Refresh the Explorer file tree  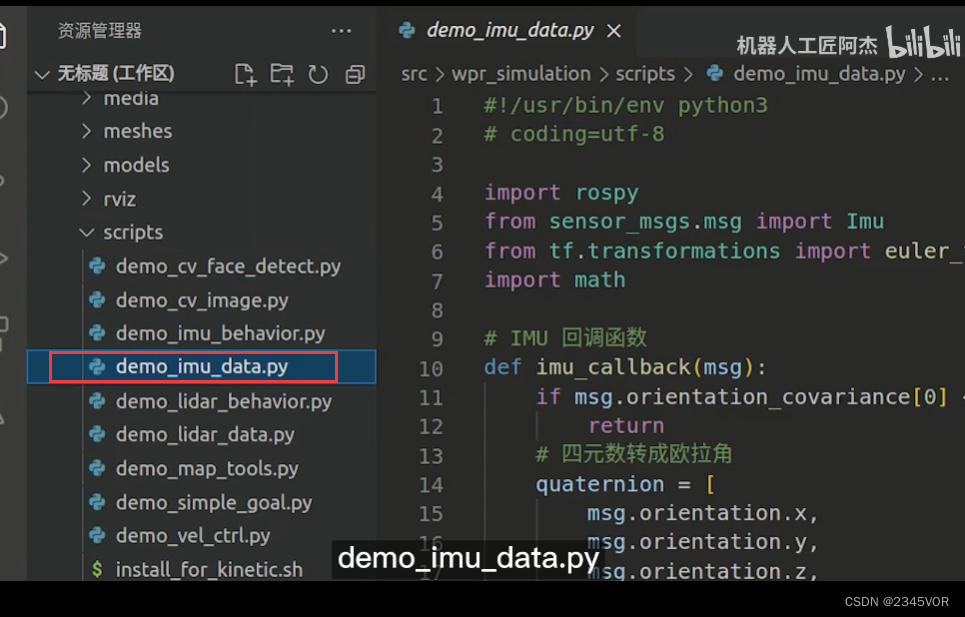pyautogui.click(x=317, y=73)
